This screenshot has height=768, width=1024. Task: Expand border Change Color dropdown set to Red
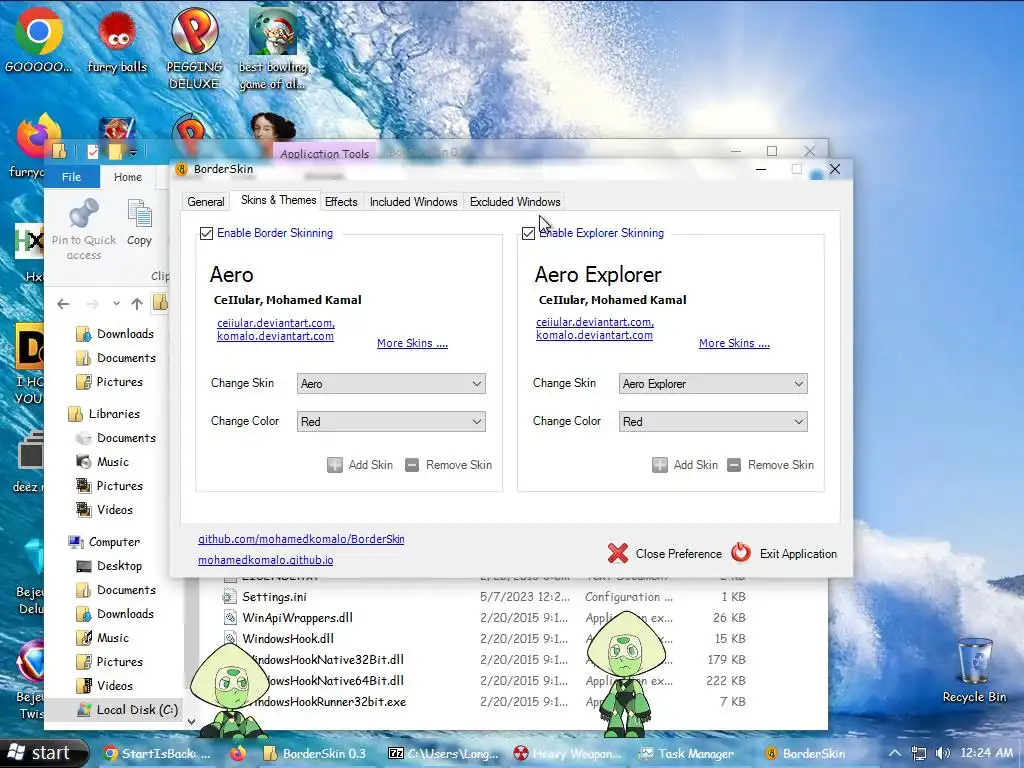pos(391,422)
